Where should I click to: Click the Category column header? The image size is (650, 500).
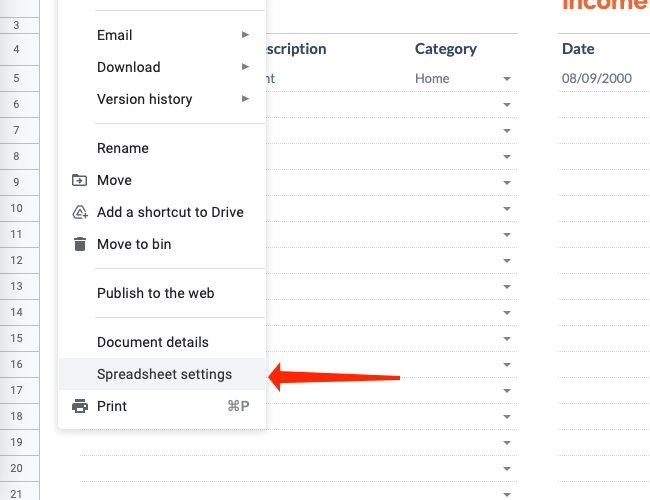pos(446,48)
